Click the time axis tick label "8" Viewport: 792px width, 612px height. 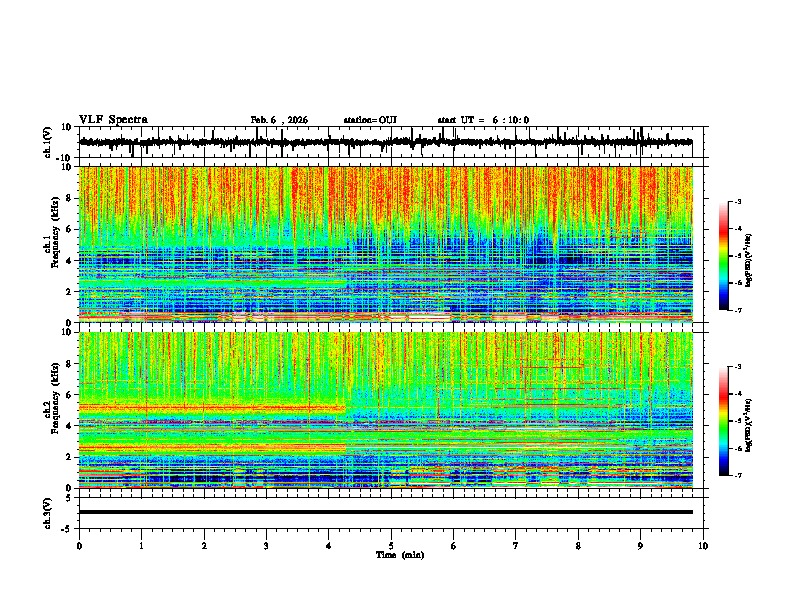pos(578,546)
